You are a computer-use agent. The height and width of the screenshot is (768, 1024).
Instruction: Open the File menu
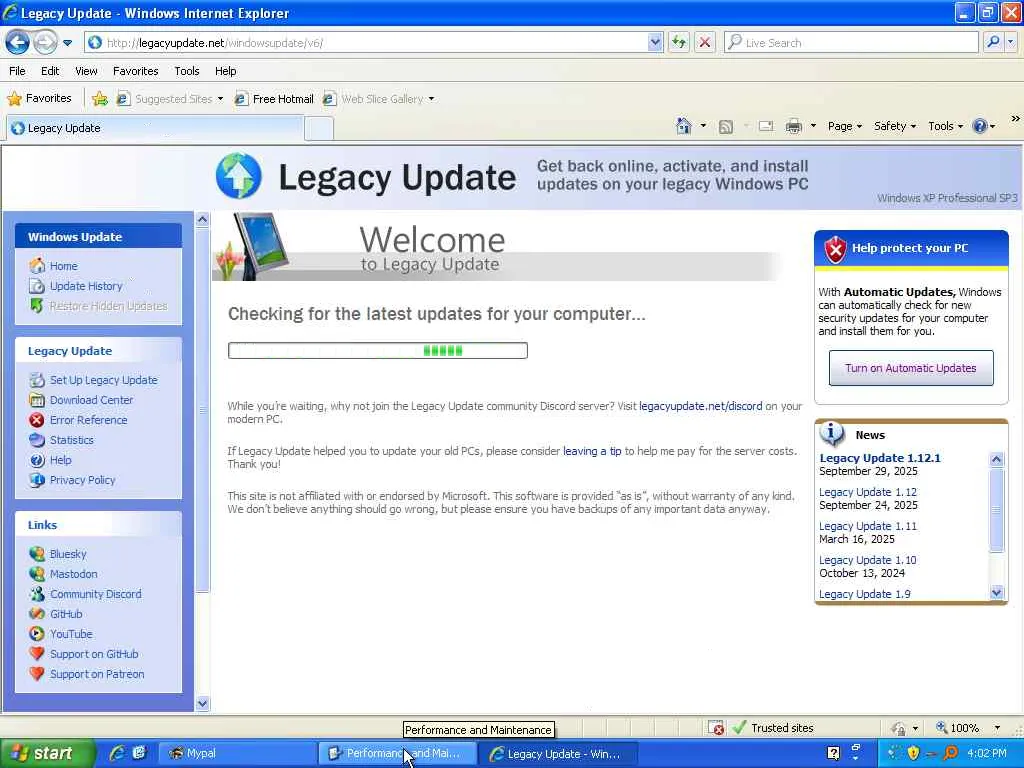tap(18, 71)
